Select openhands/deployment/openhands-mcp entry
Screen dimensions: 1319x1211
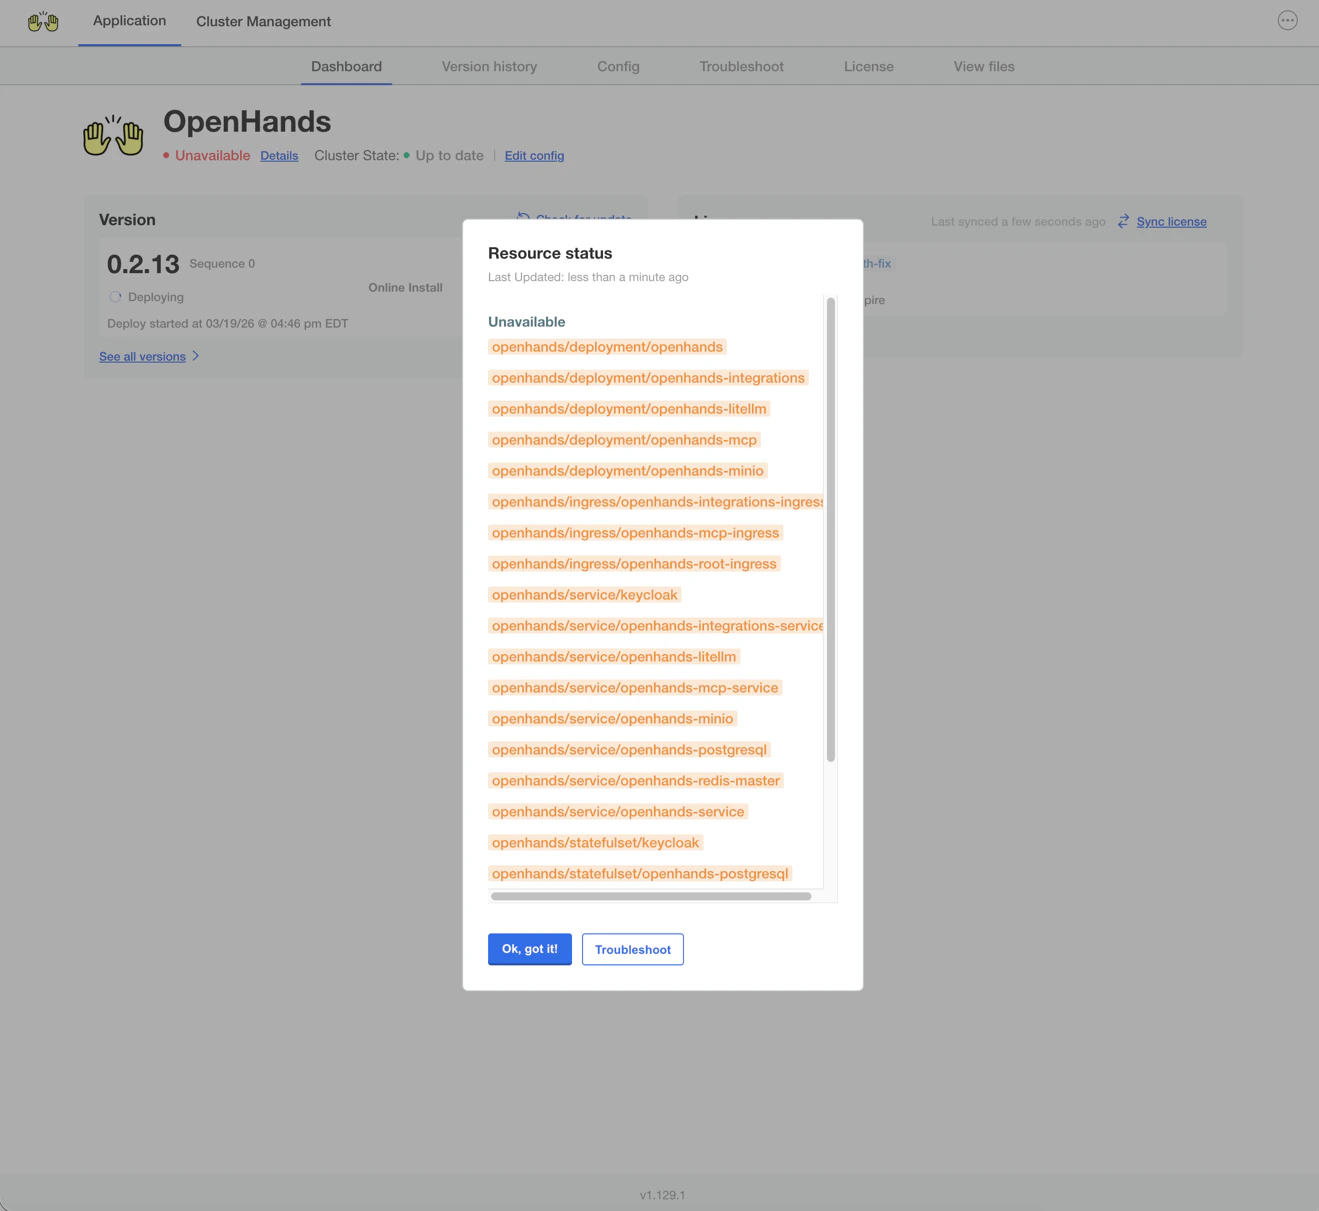click(624, 440)
